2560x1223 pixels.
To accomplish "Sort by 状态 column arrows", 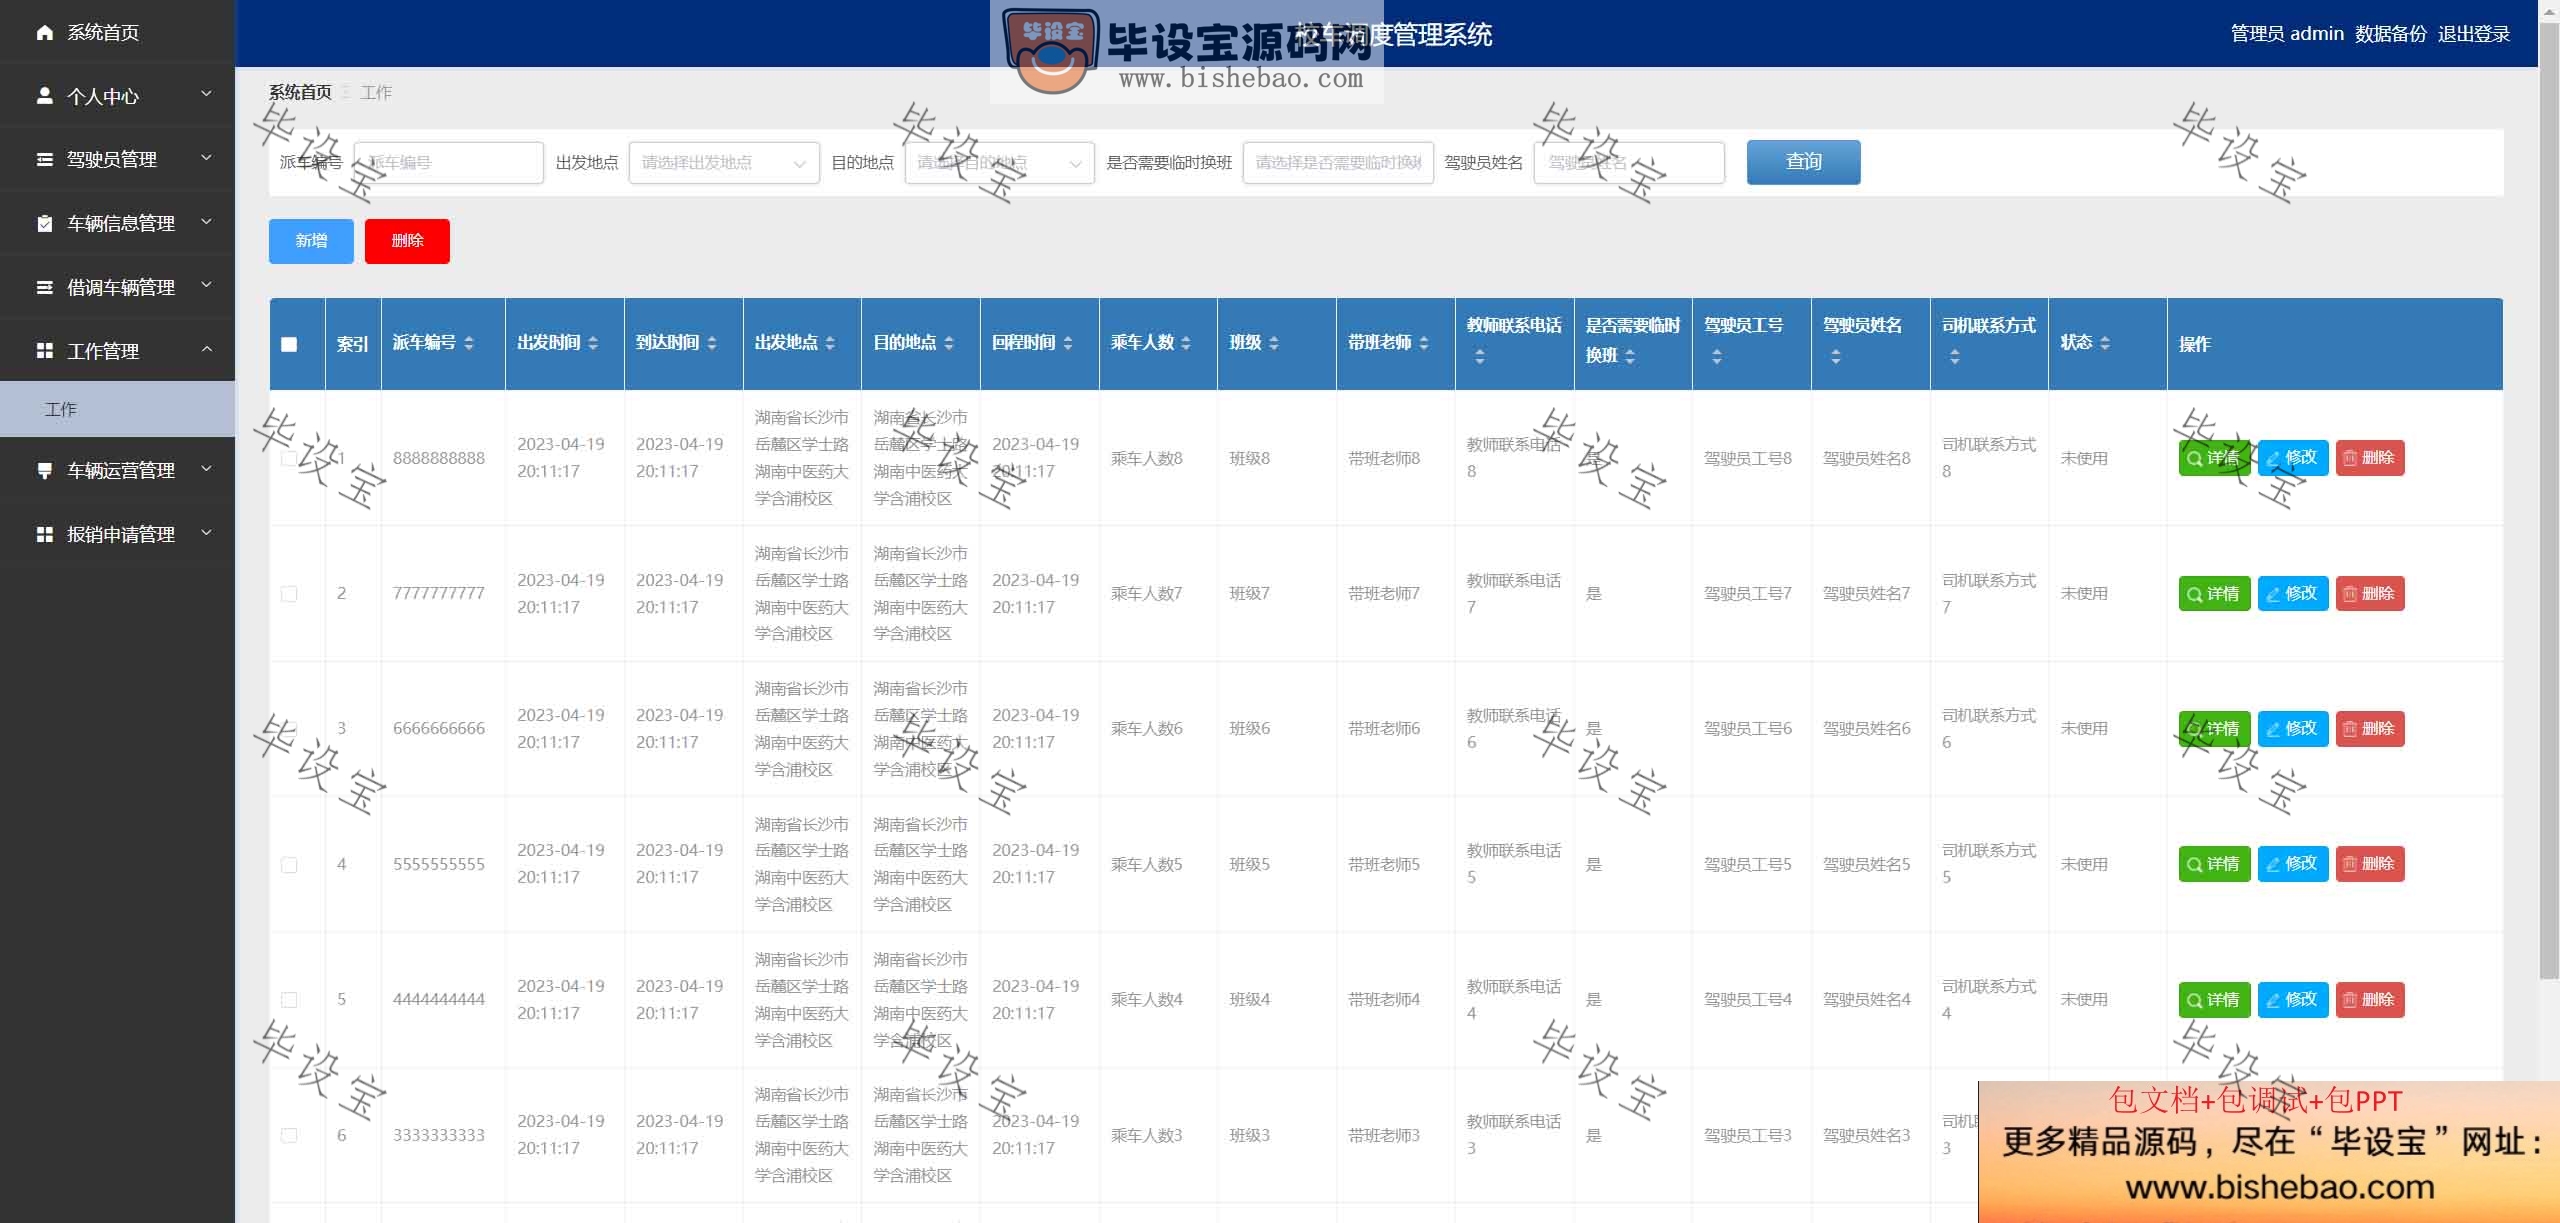I will pyautogui.click(x=2105, y=343).
